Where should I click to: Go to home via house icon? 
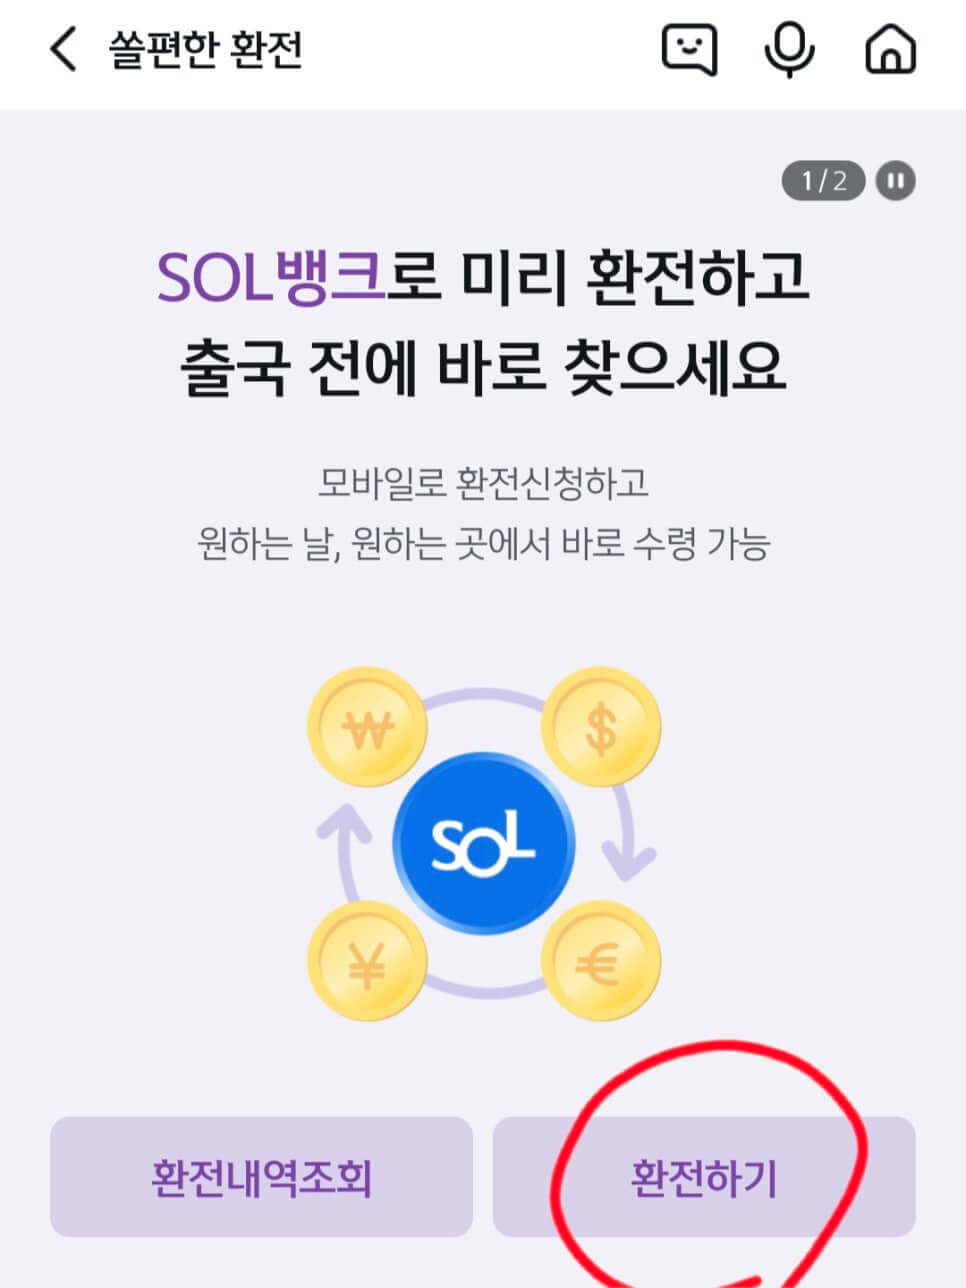[890, 49]
